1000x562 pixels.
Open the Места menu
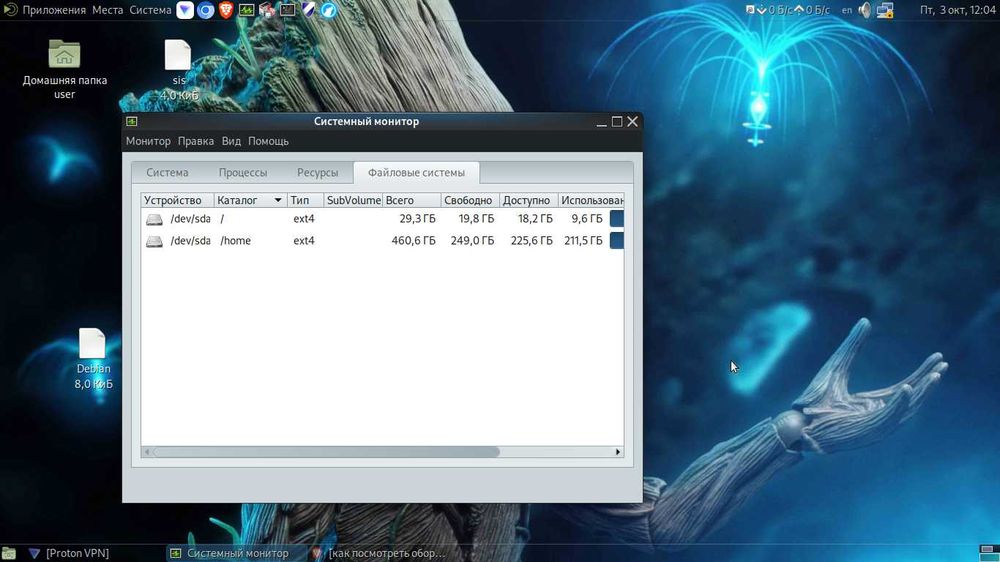[x=108, y=10]
